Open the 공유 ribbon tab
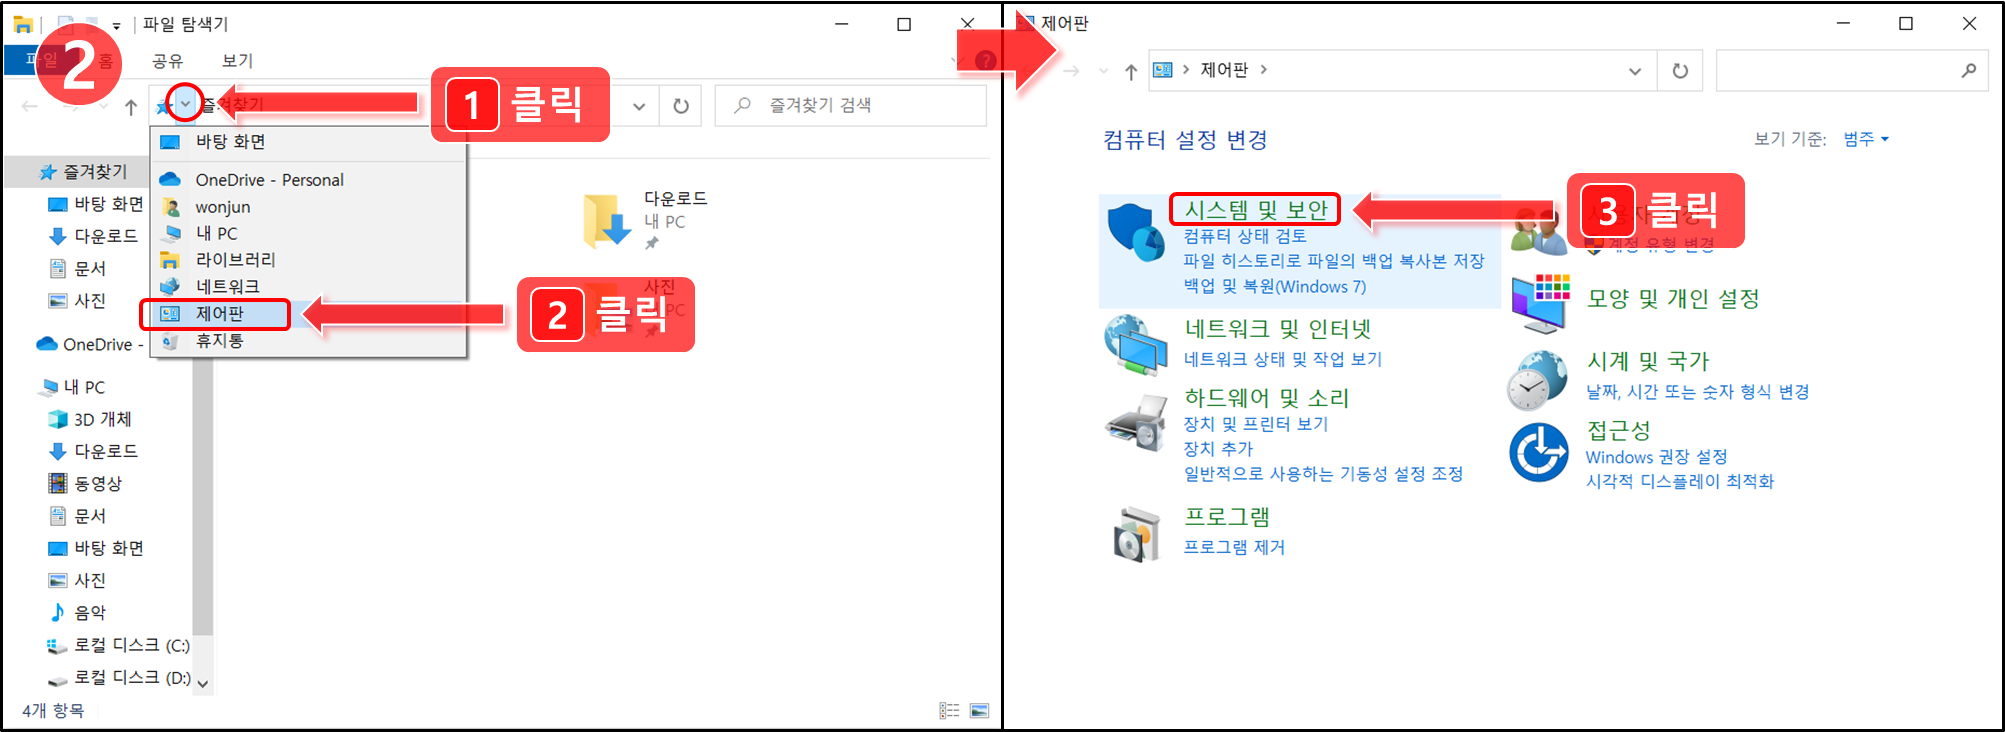 [x=168, y=61]
